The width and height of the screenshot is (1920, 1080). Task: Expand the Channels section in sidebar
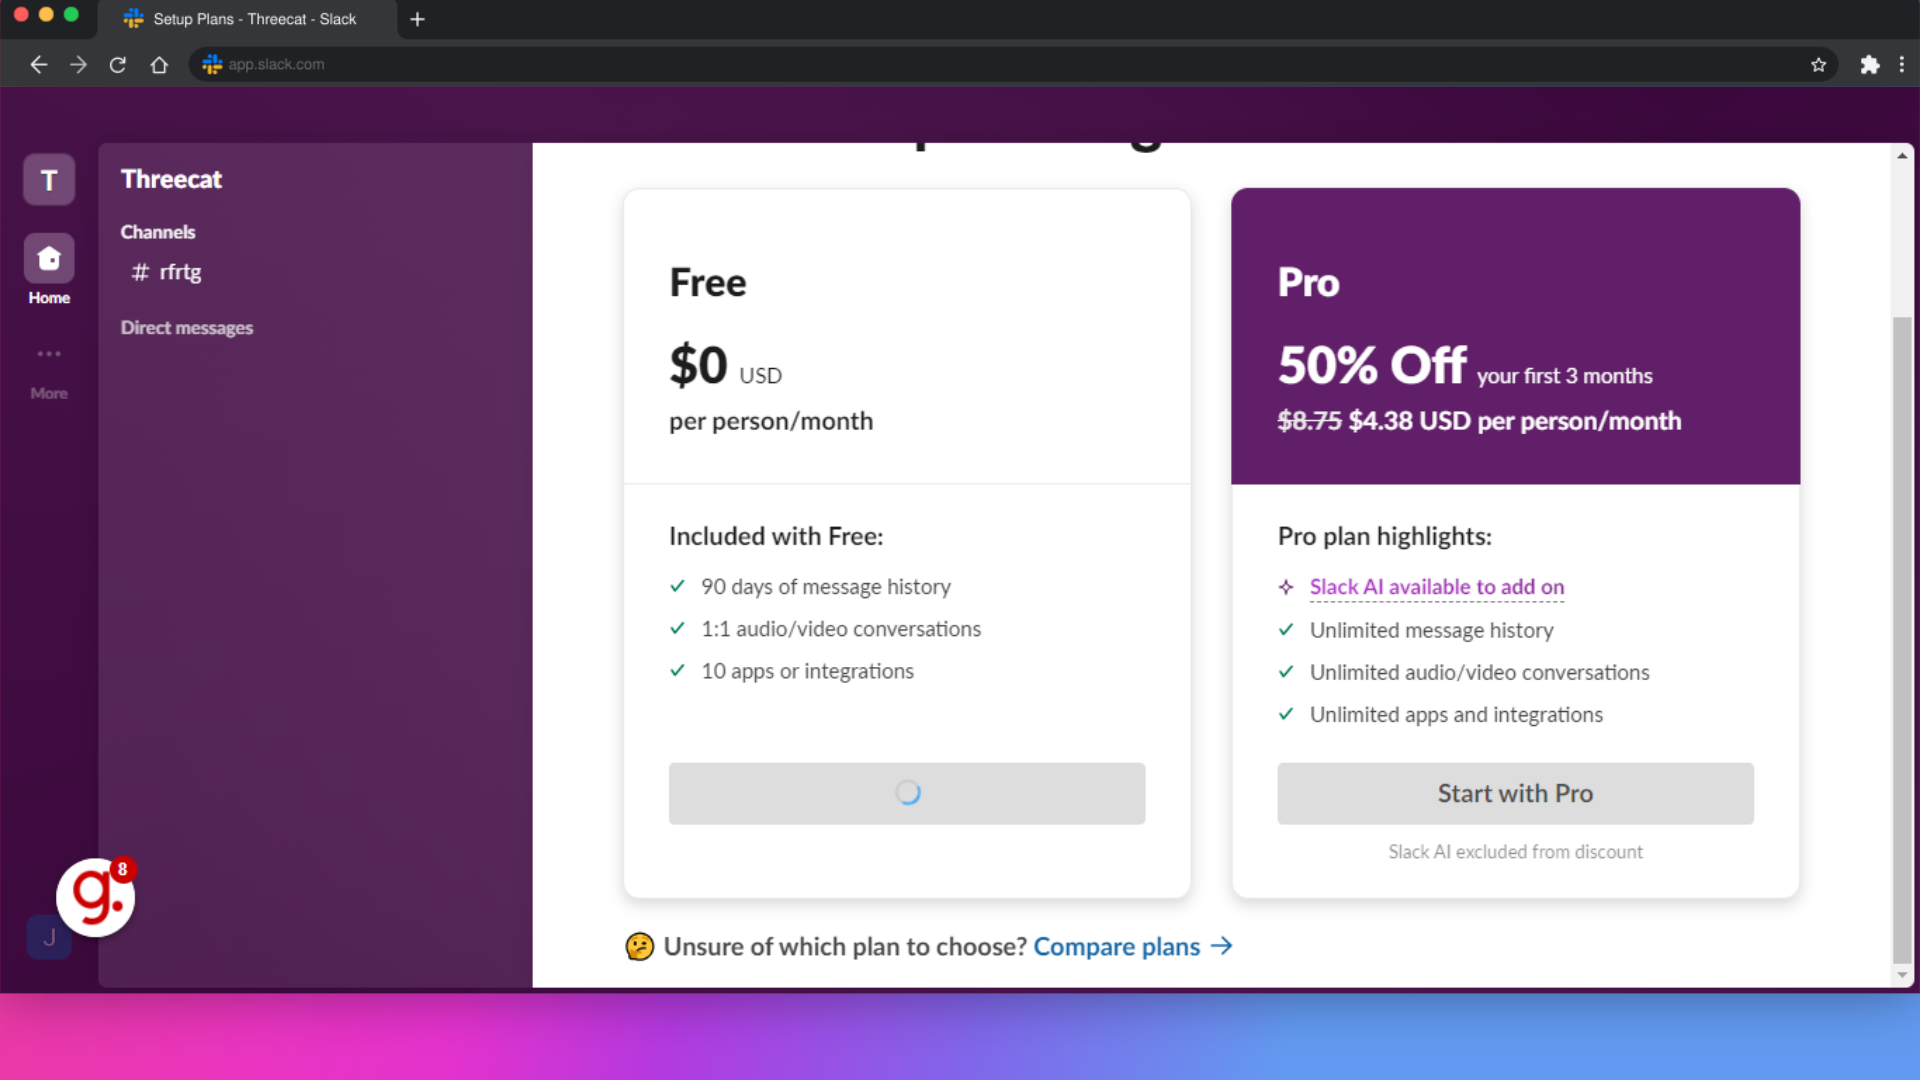(x=157, y=231)
